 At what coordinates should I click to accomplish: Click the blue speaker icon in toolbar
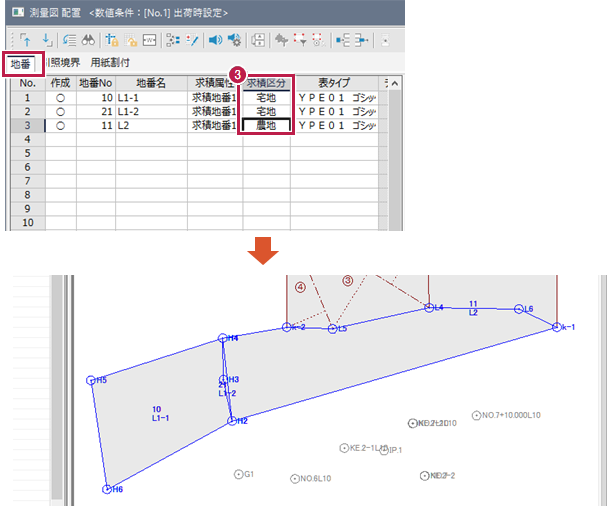click(x=214, y=41)
